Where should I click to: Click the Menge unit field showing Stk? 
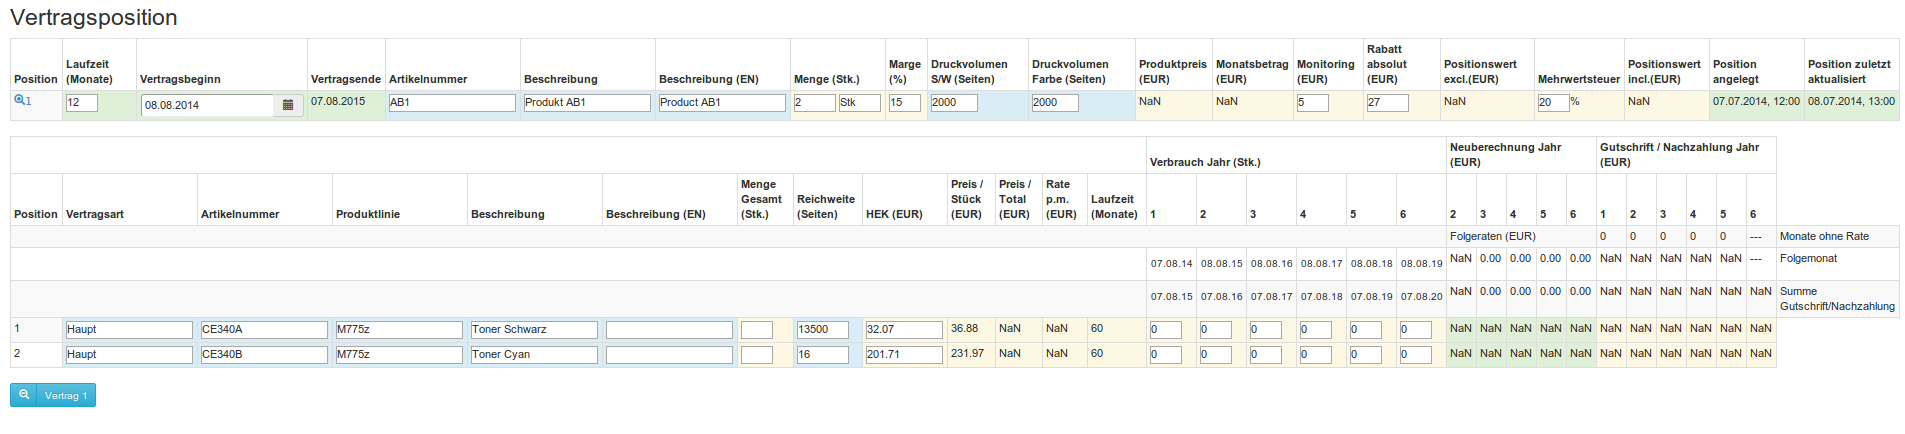[859, 103]
